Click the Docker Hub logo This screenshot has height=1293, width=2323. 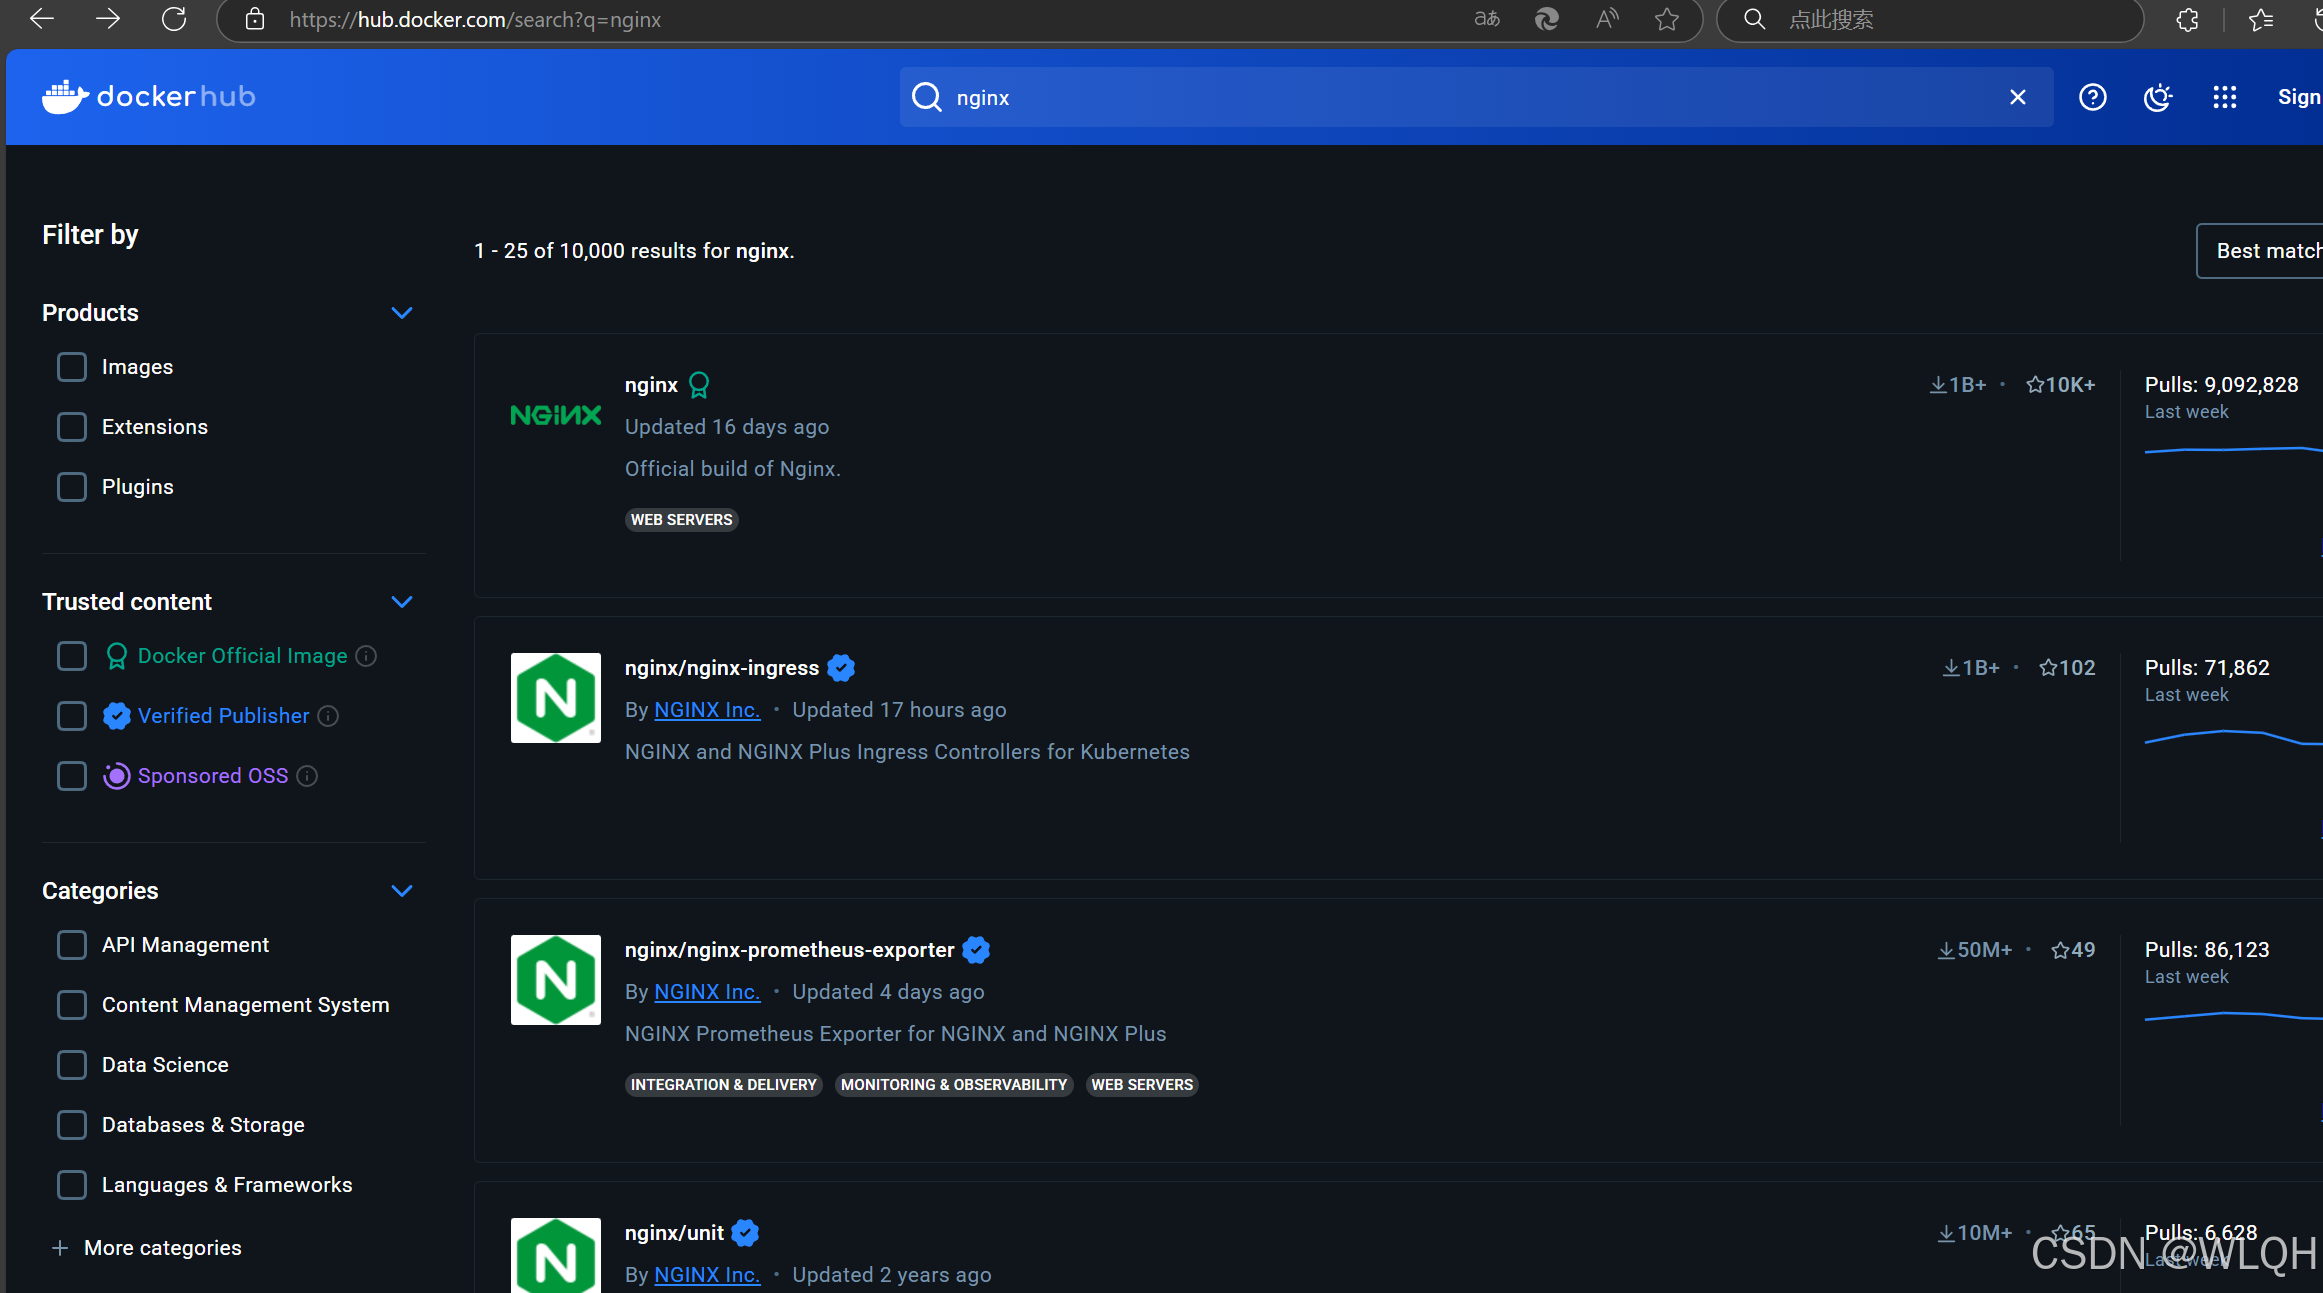(x=148, y=97)
